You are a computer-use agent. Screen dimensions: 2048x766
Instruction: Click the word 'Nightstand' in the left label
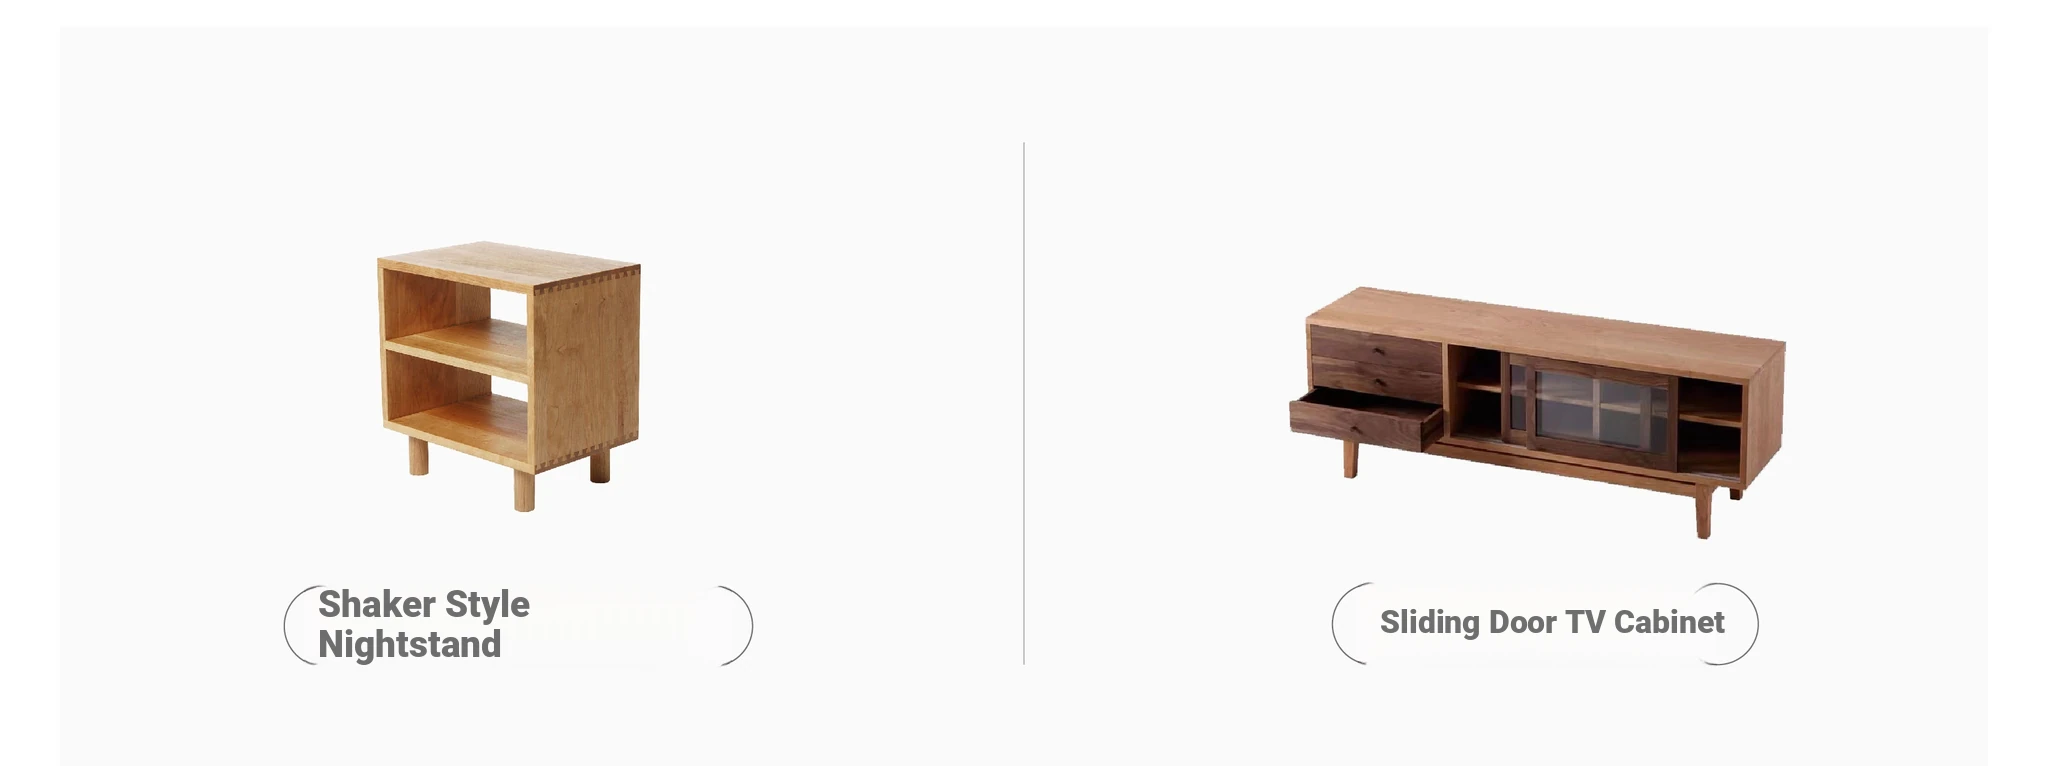tap(409, 645)
